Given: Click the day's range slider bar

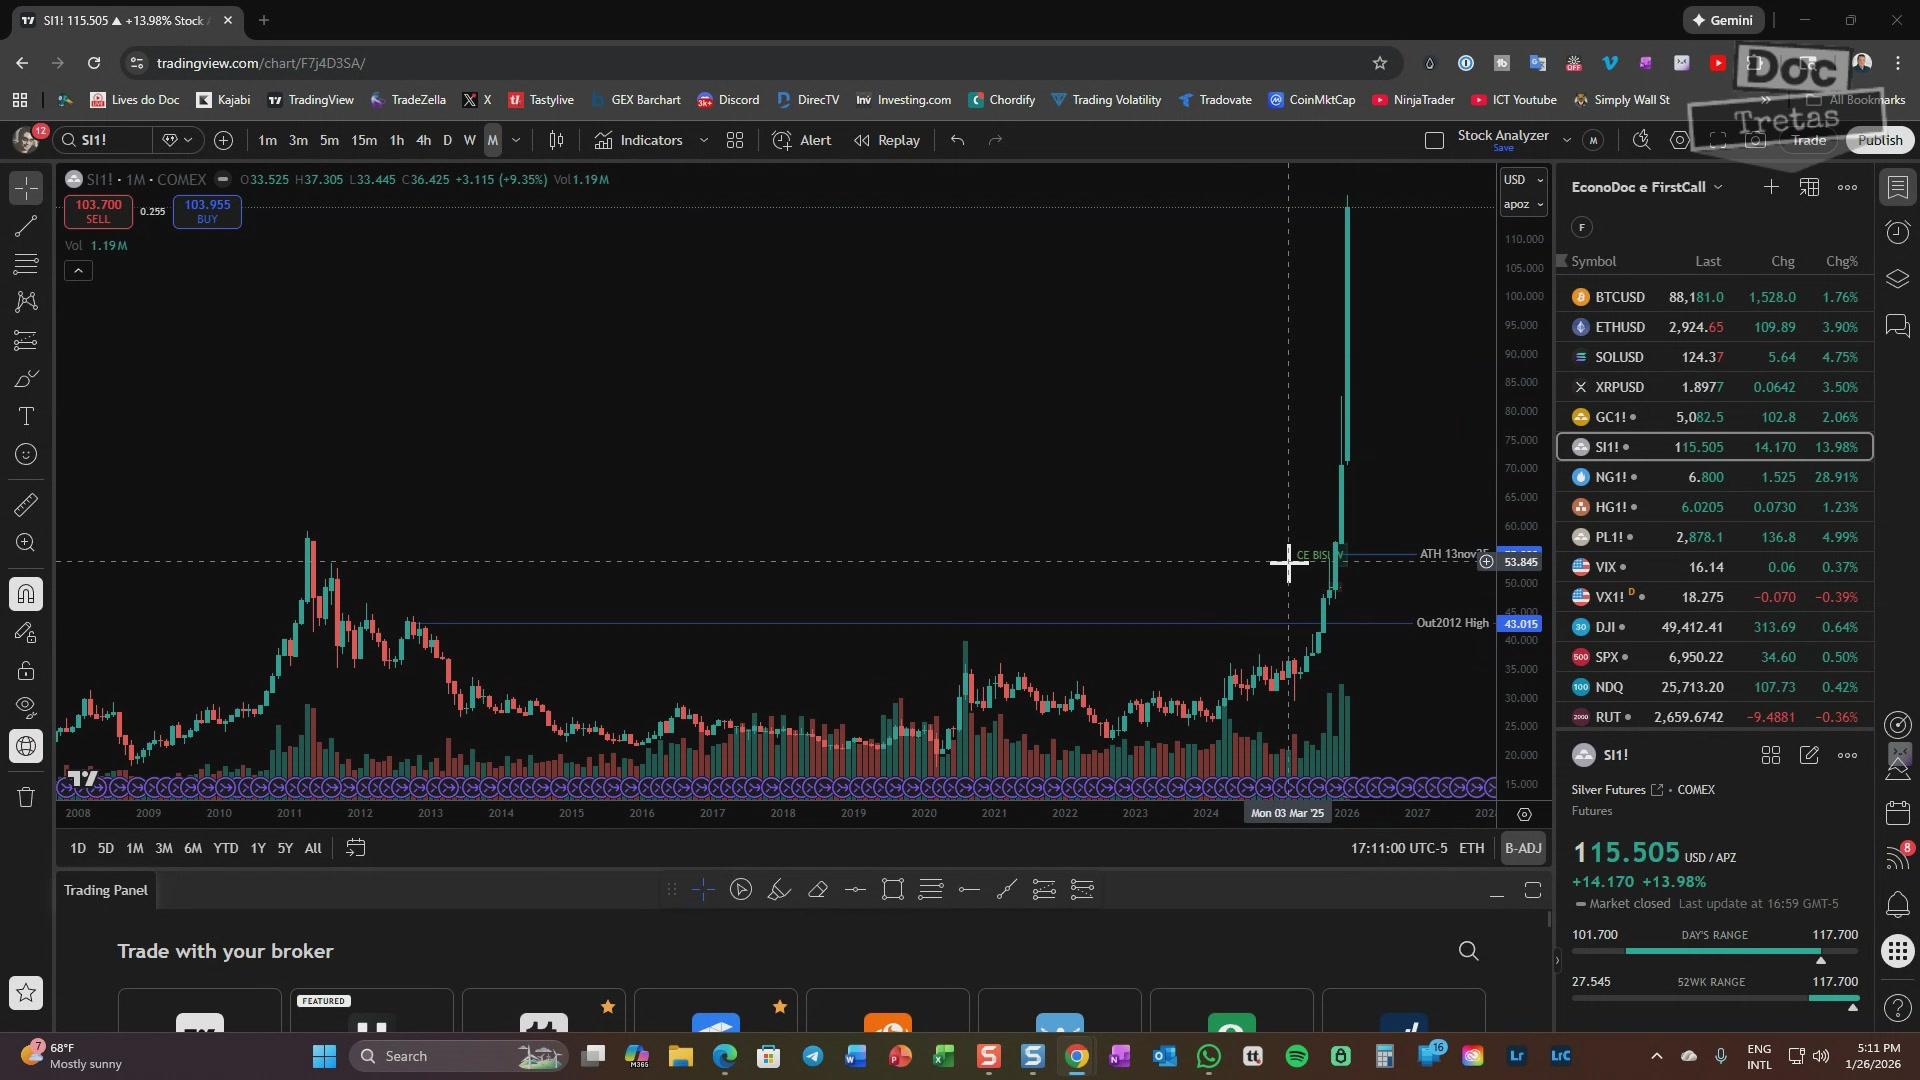Looking at the screenshot, I should tap(1714, 951).
